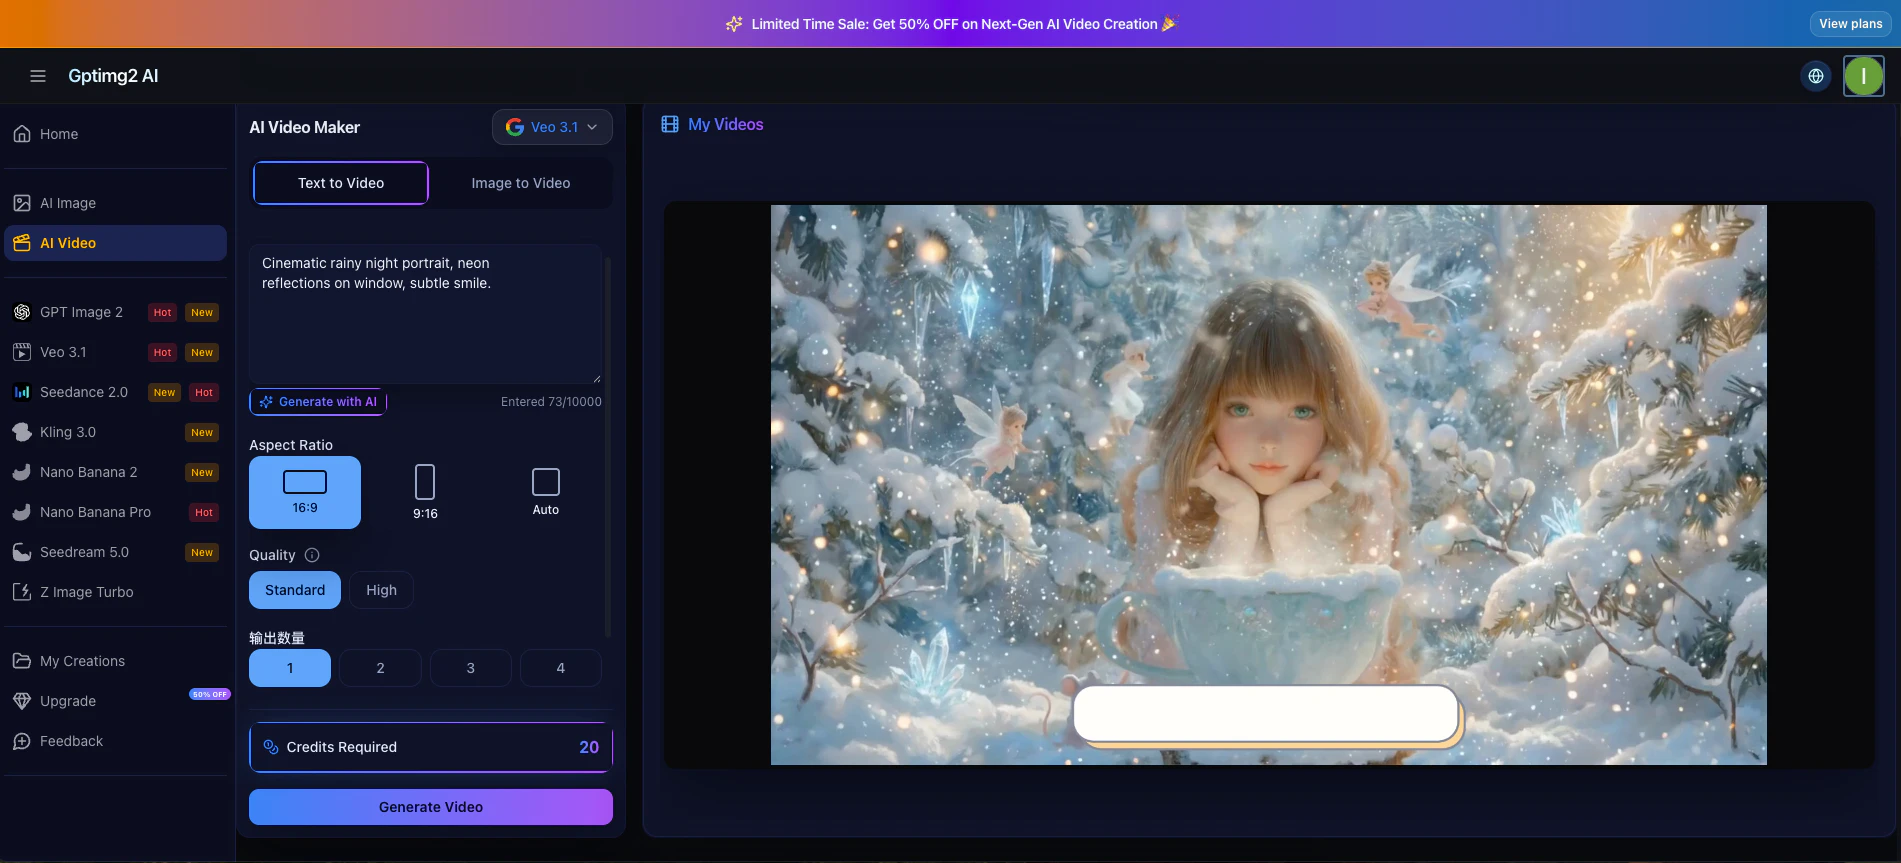Open the hamburger menu icon

pyautogui.click(x=38, y=76)
